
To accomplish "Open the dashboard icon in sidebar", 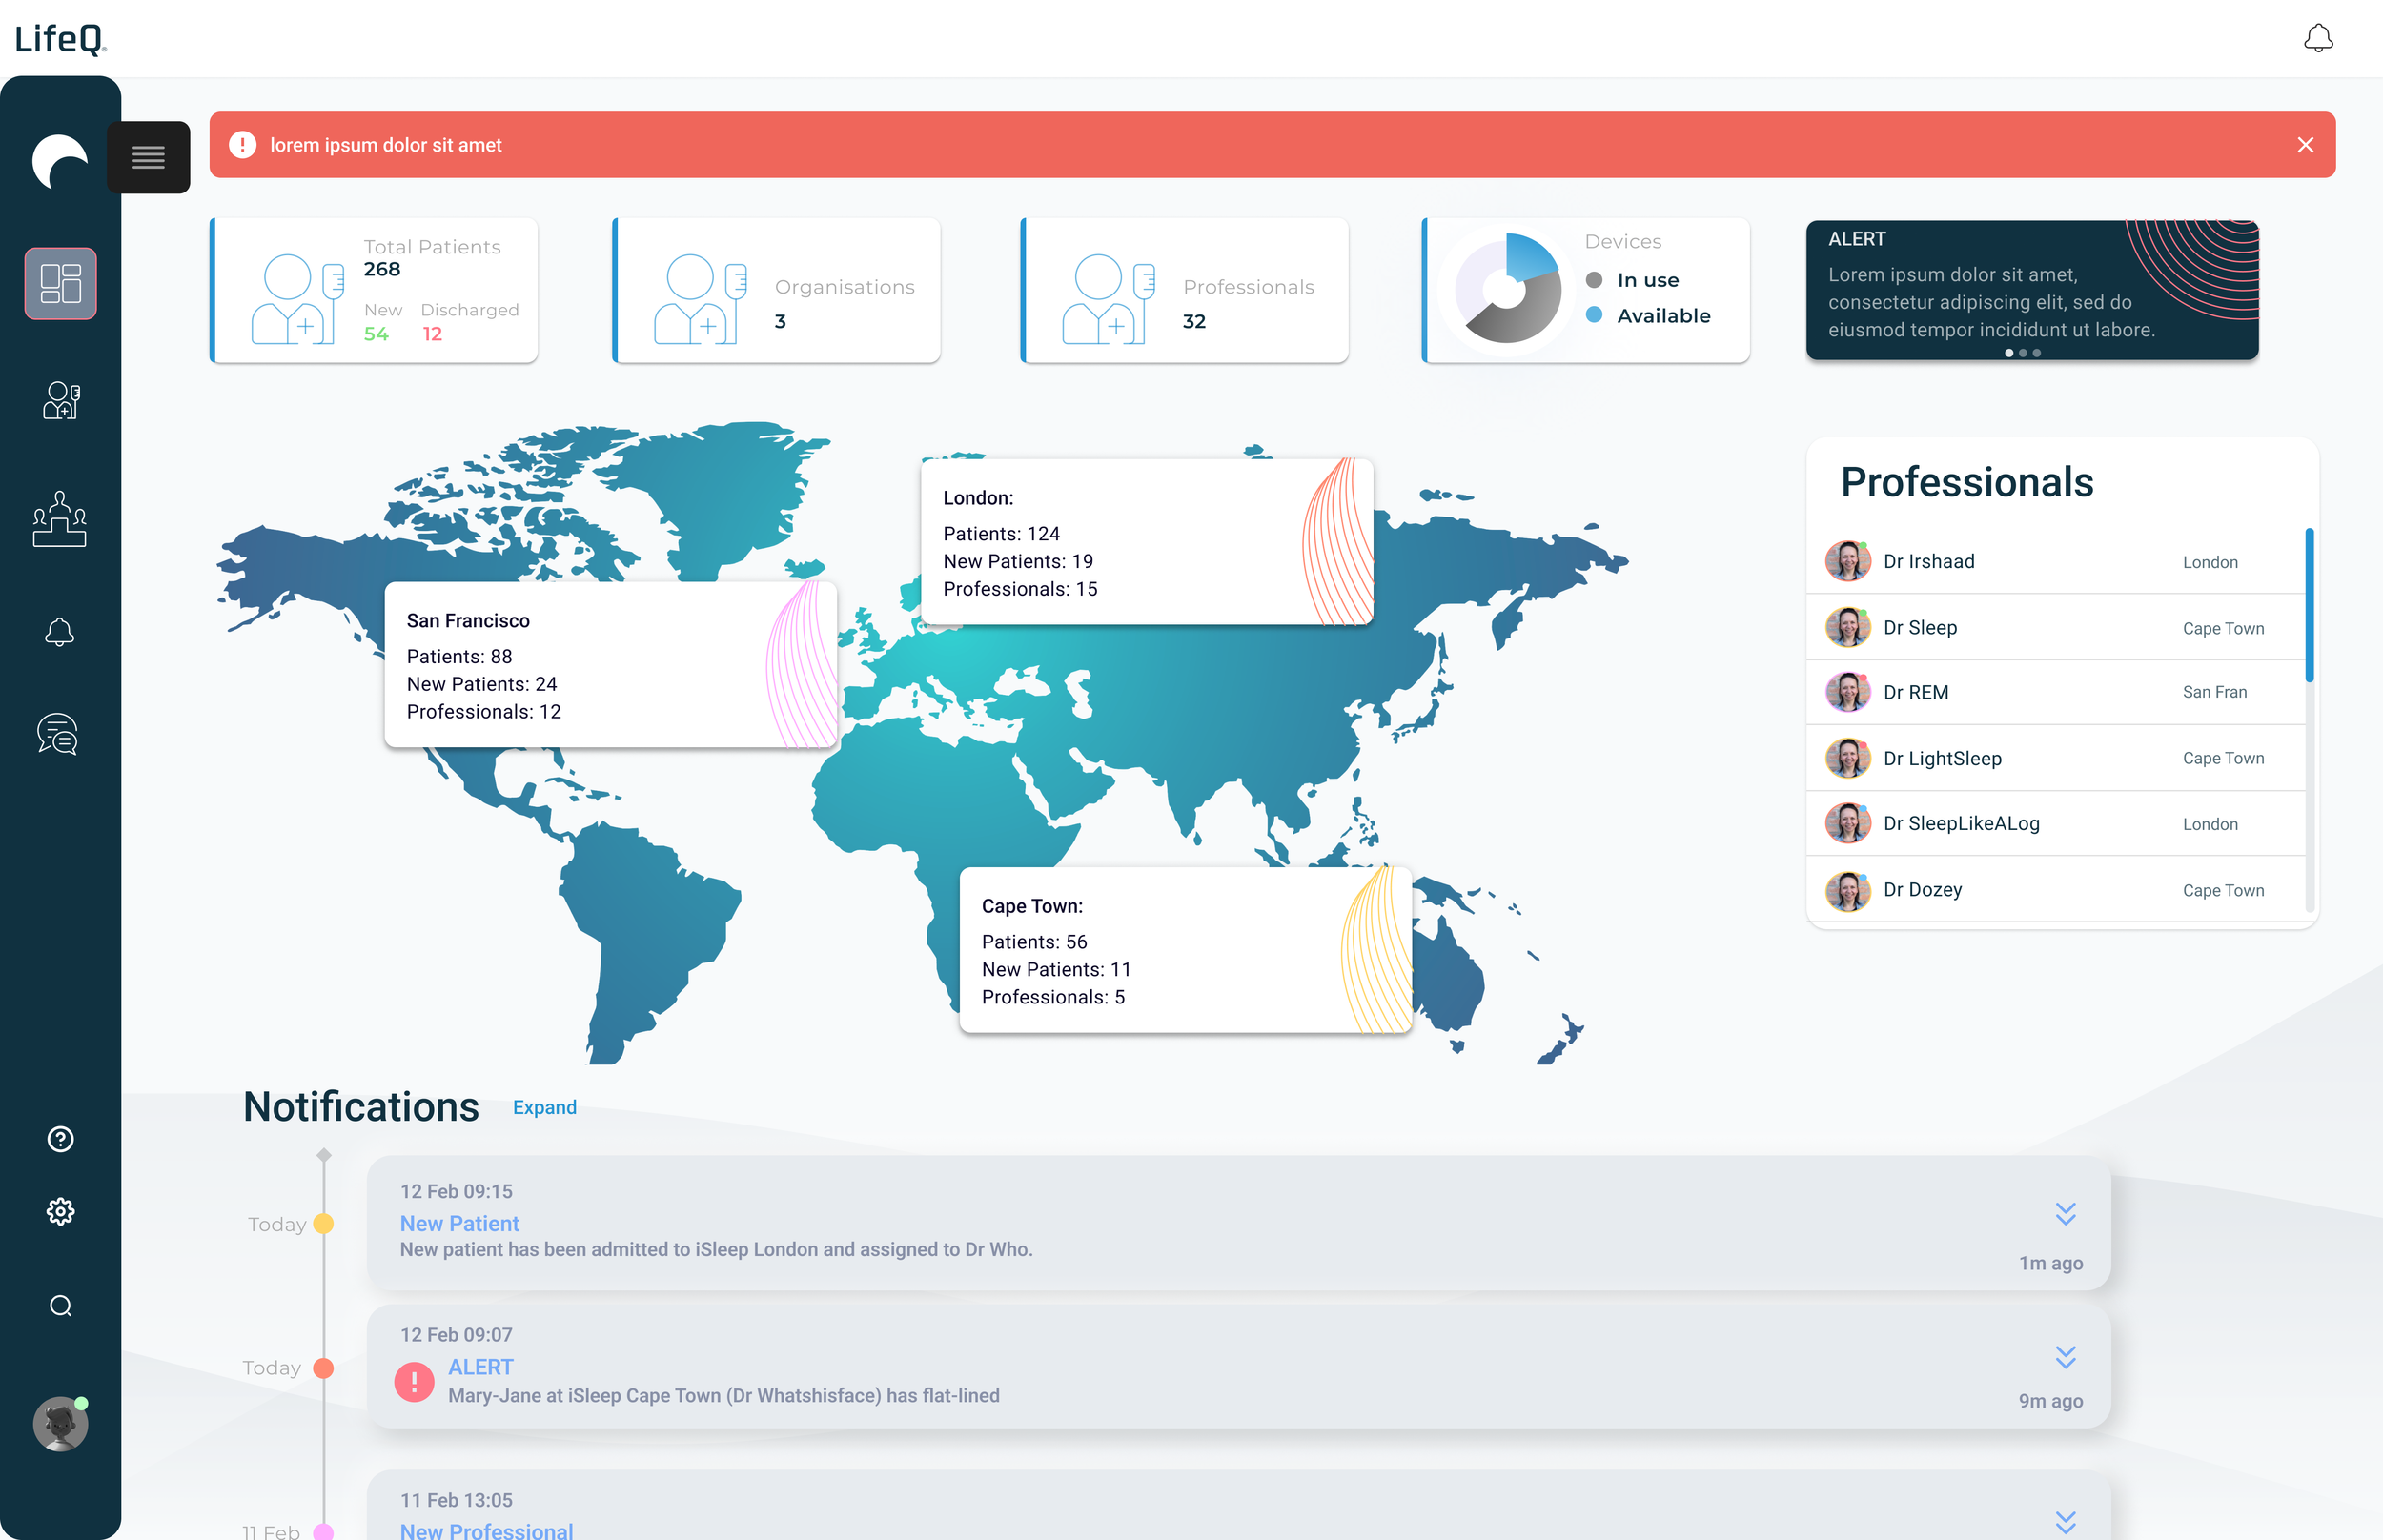I will pos(60,283).
